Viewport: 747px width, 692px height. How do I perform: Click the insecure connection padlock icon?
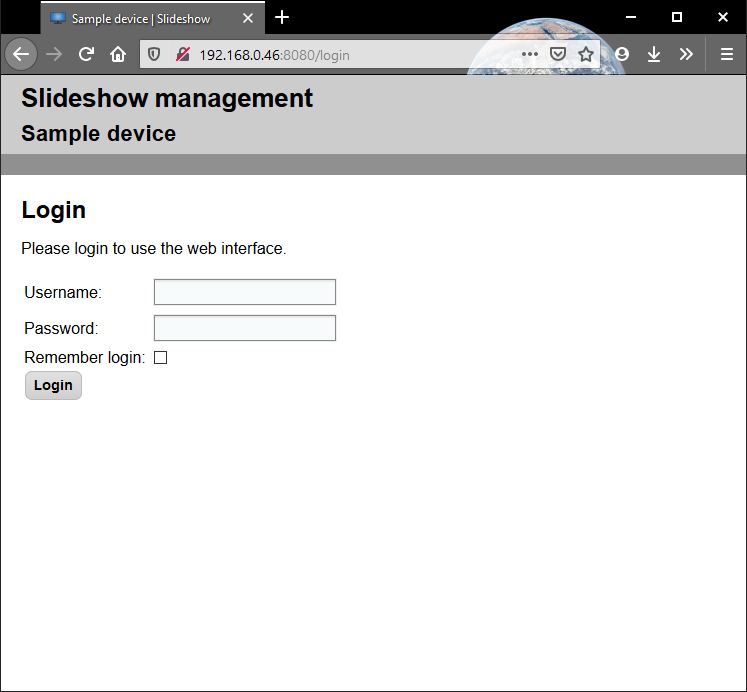182,55
